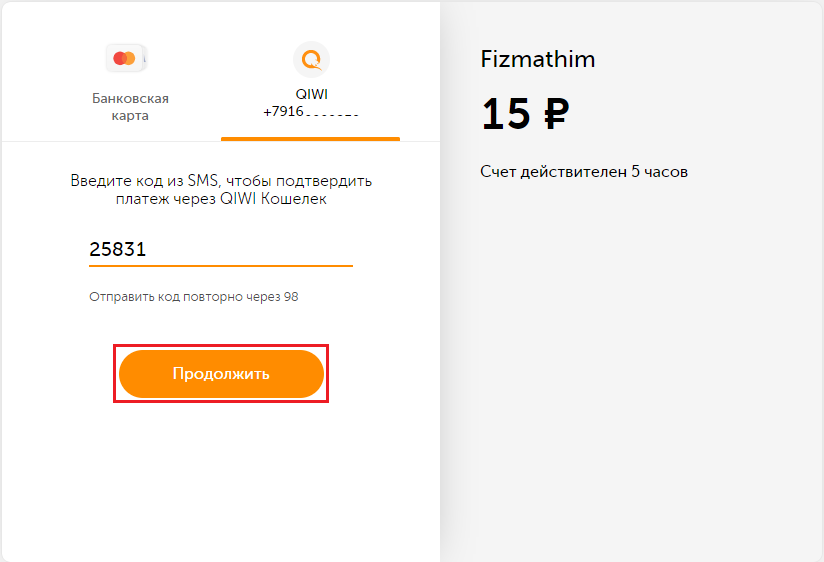Select the QIWI tab label
This screenshot has height=562, width=824.
[311, 94]
